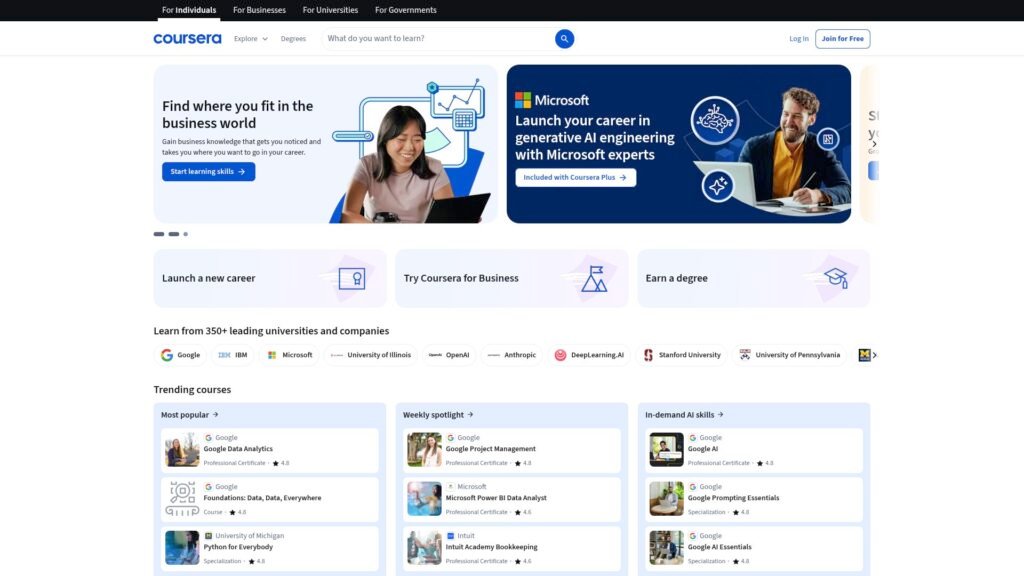Select the DeepLearning.AI partner chip
1024x576 pixels.
pos(589,355)
